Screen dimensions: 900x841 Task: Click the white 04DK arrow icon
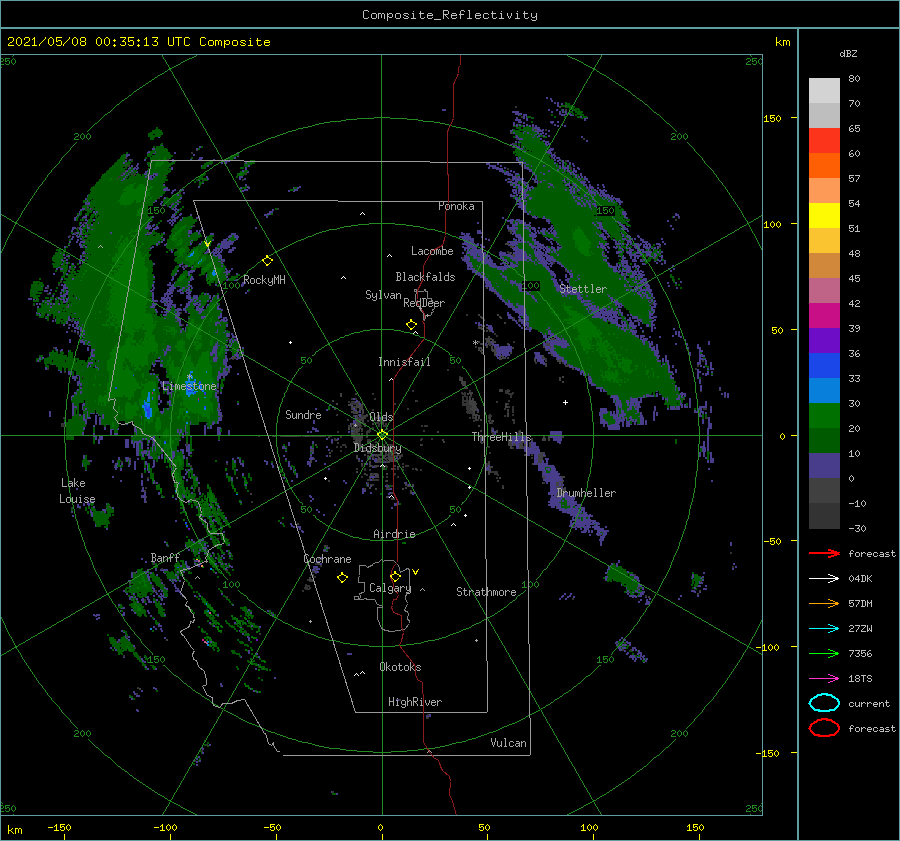coord(824,578)
